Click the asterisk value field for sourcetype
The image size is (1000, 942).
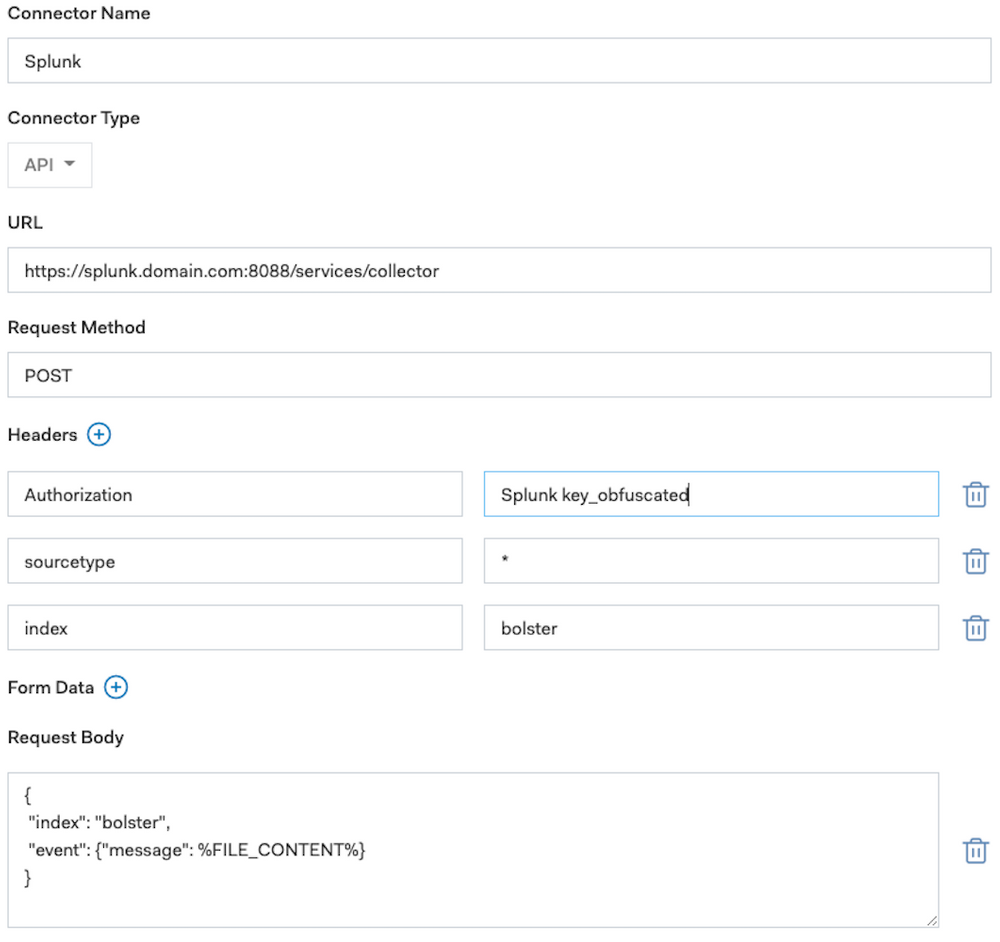(711, 561)
